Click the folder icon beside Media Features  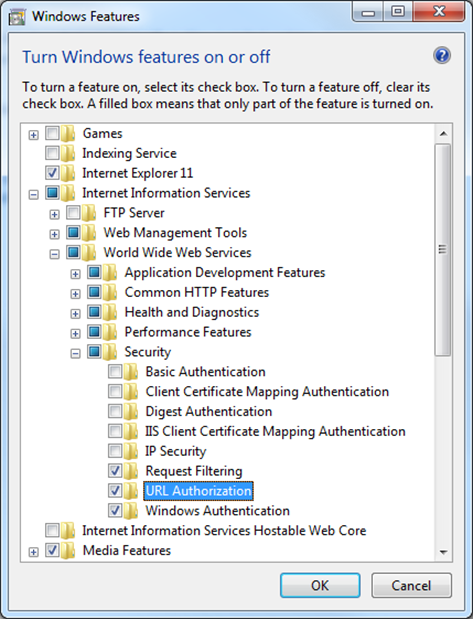point(68,550)
